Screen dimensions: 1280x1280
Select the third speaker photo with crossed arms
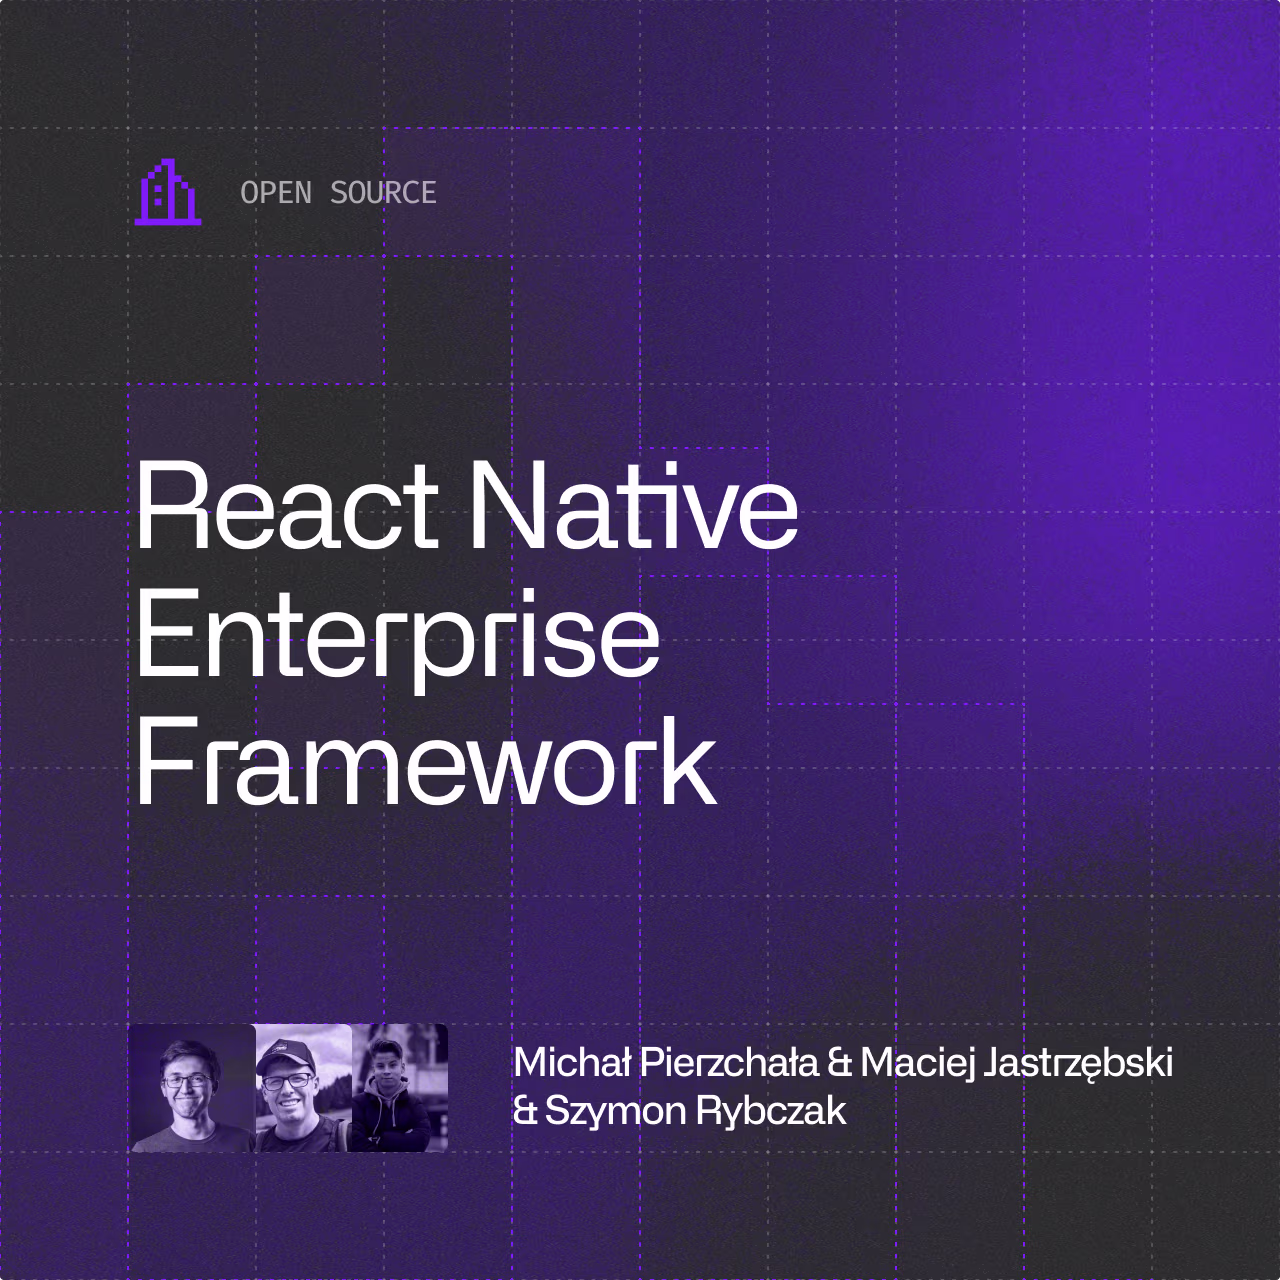(400, 1088)
